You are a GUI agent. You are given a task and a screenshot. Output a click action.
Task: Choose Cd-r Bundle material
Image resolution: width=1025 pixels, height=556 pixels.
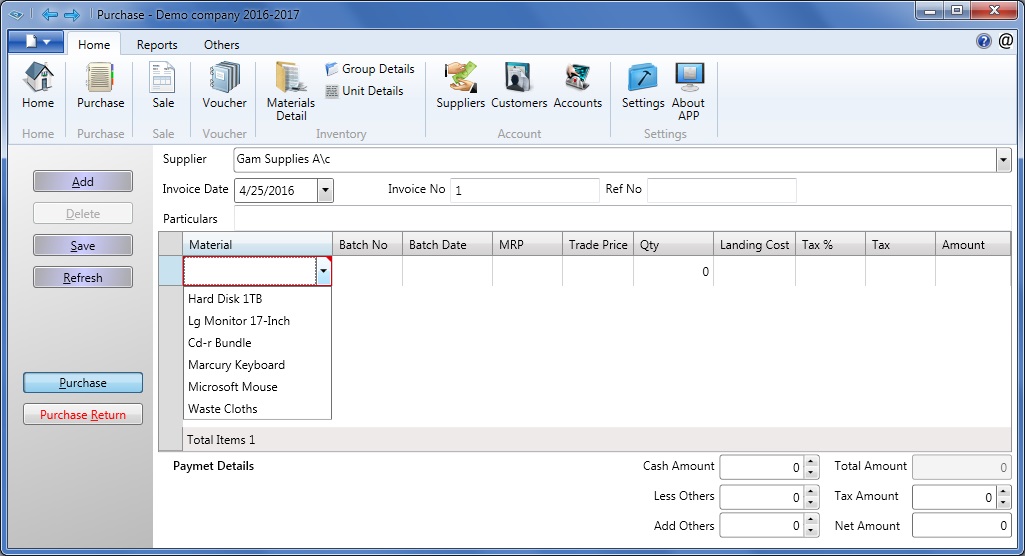[x=258, y=343]
